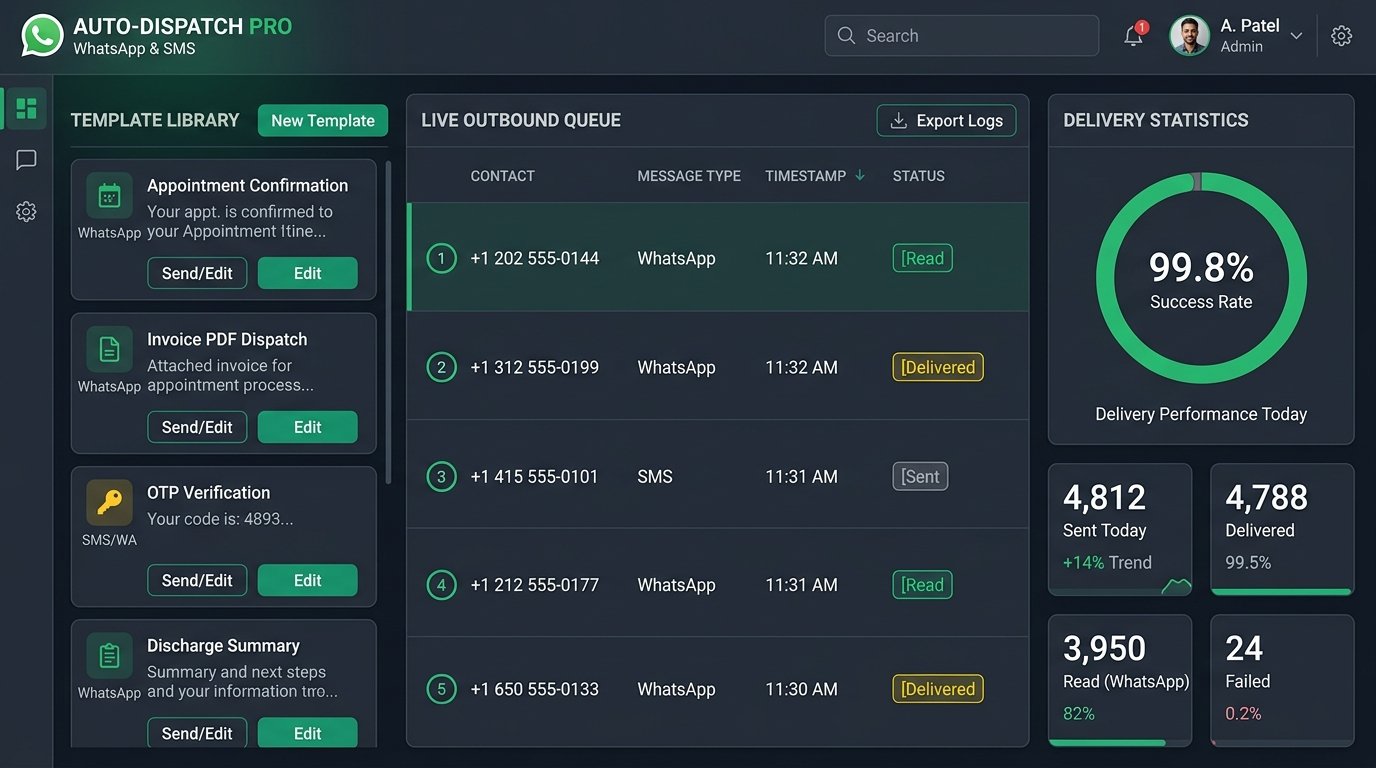This screenshot has width=1376, height=768.
Task: Click the Delivered progress bar at 99.5%
Action: pyautogui.click(x=1282, y=592)
